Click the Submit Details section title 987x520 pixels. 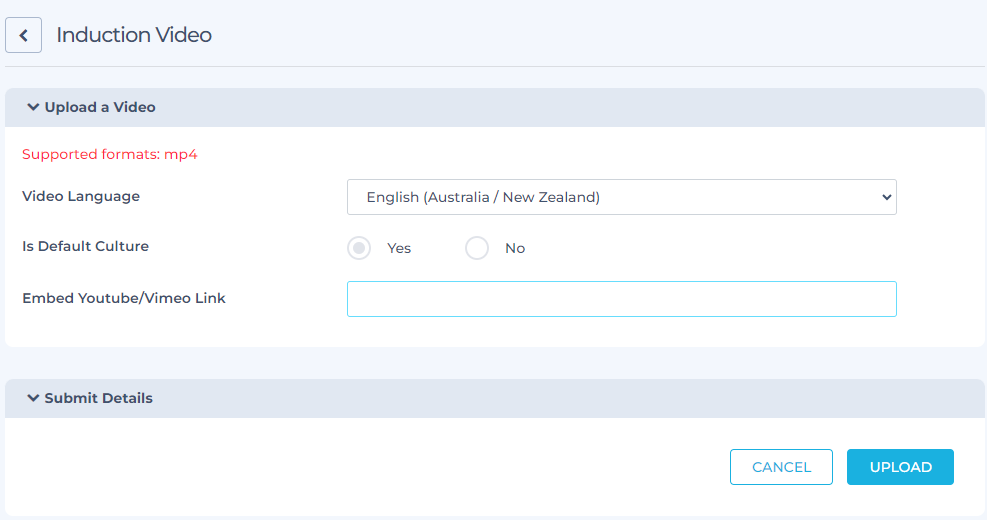pos(99,398)
